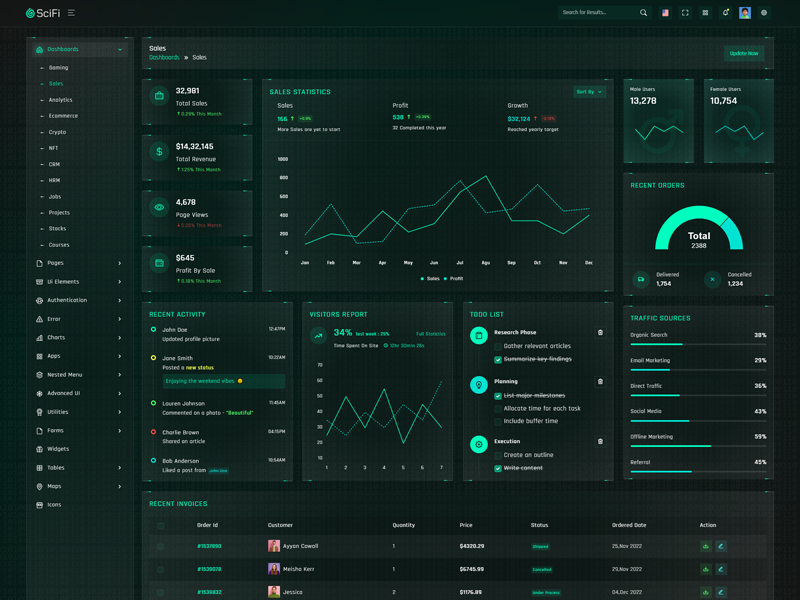This screenshot has width=800, height=600.
Task: Click the Search for Results input field
Action: coord(597,13)
